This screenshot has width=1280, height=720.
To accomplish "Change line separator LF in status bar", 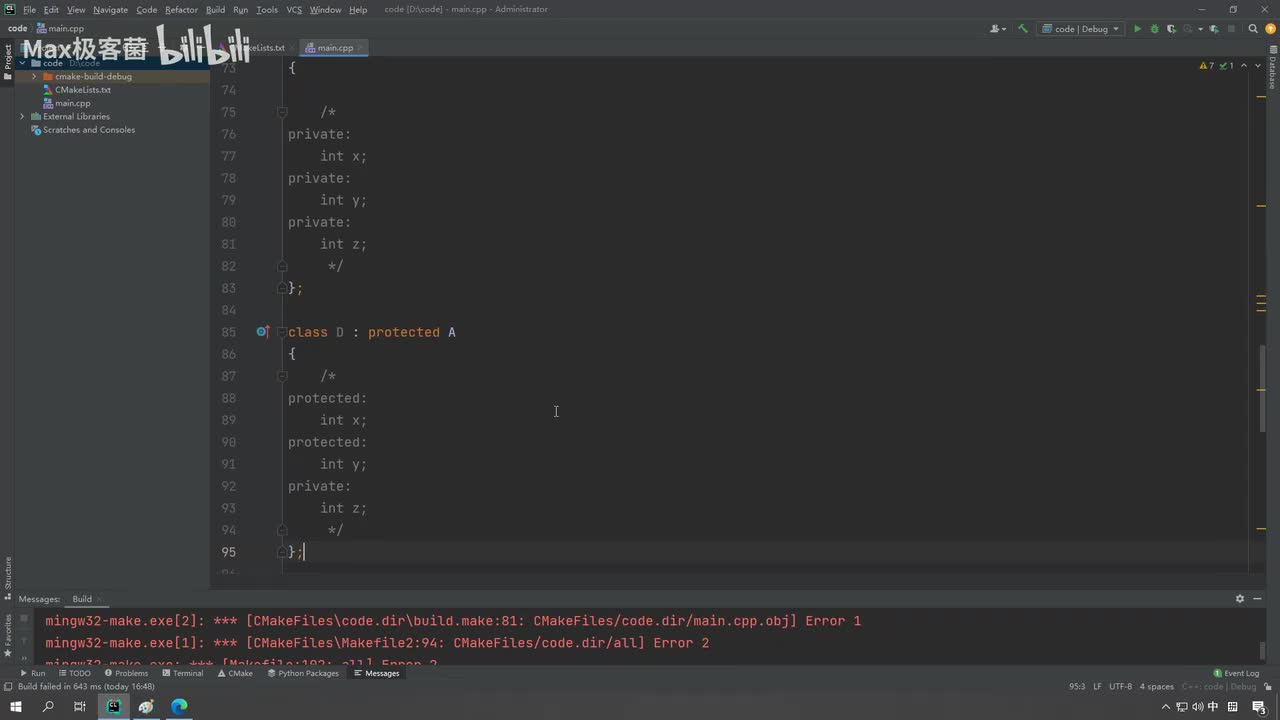I will 1097,687.
